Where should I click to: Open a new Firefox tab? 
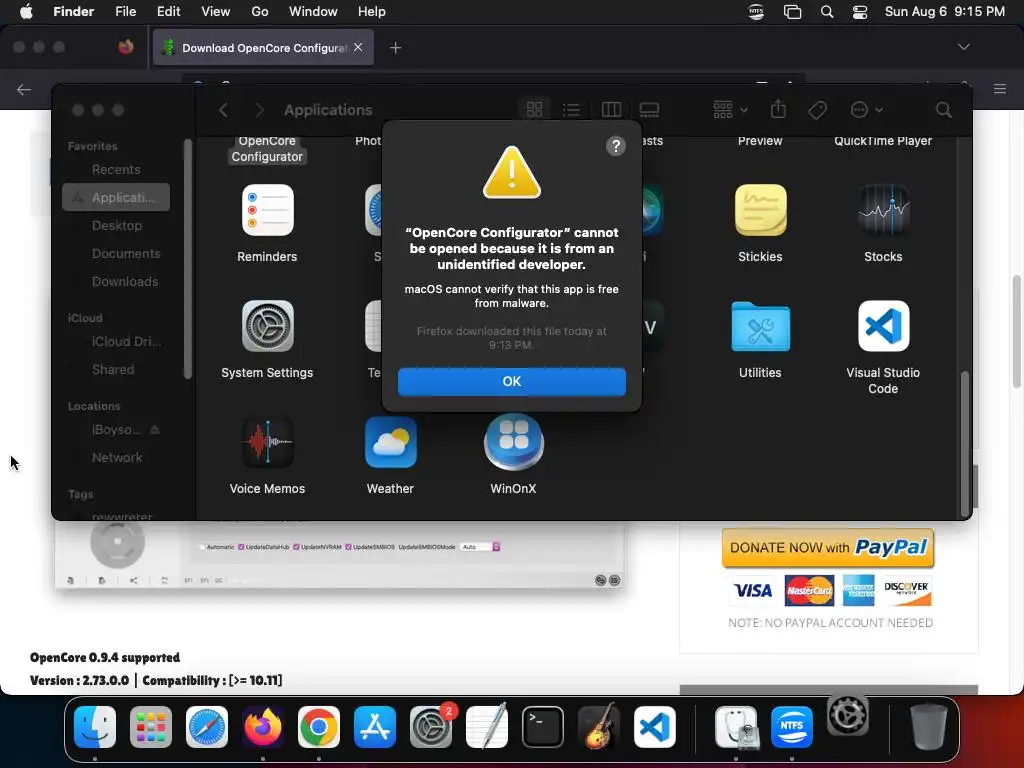click(395, 48)
